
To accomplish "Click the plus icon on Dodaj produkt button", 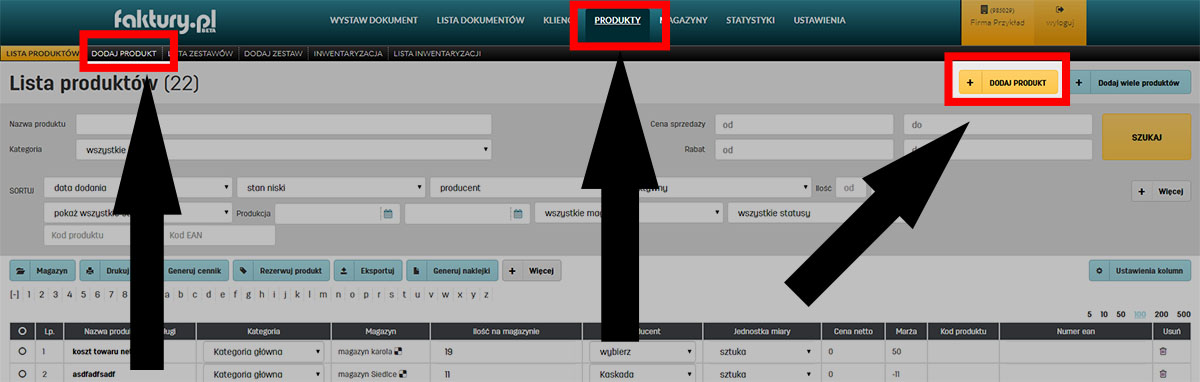I will tap(970, 83).
